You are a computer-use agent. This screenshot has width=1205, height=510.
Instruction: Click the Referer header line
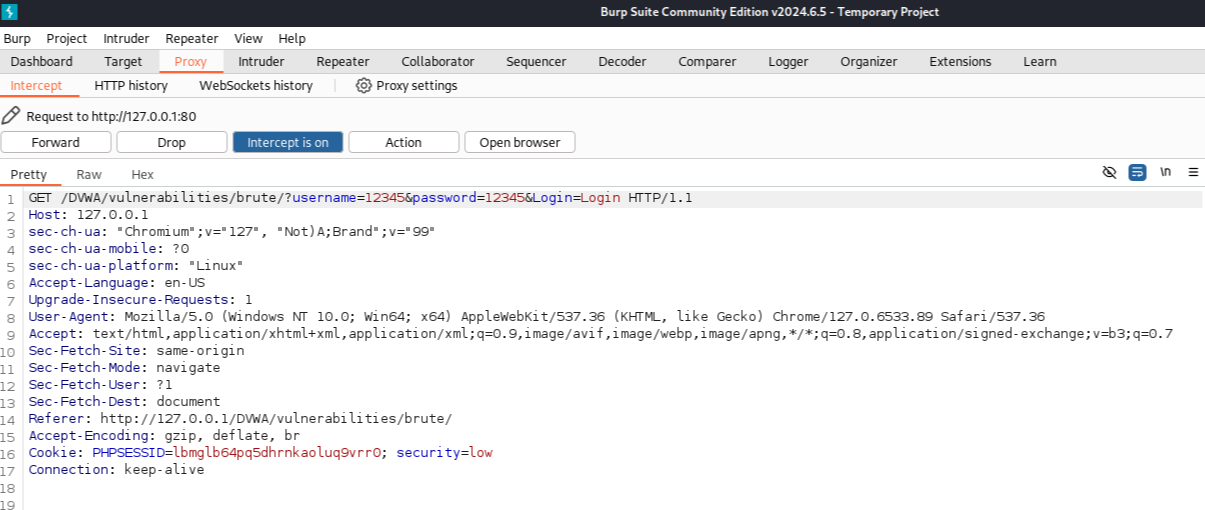[x=240, y=419]
